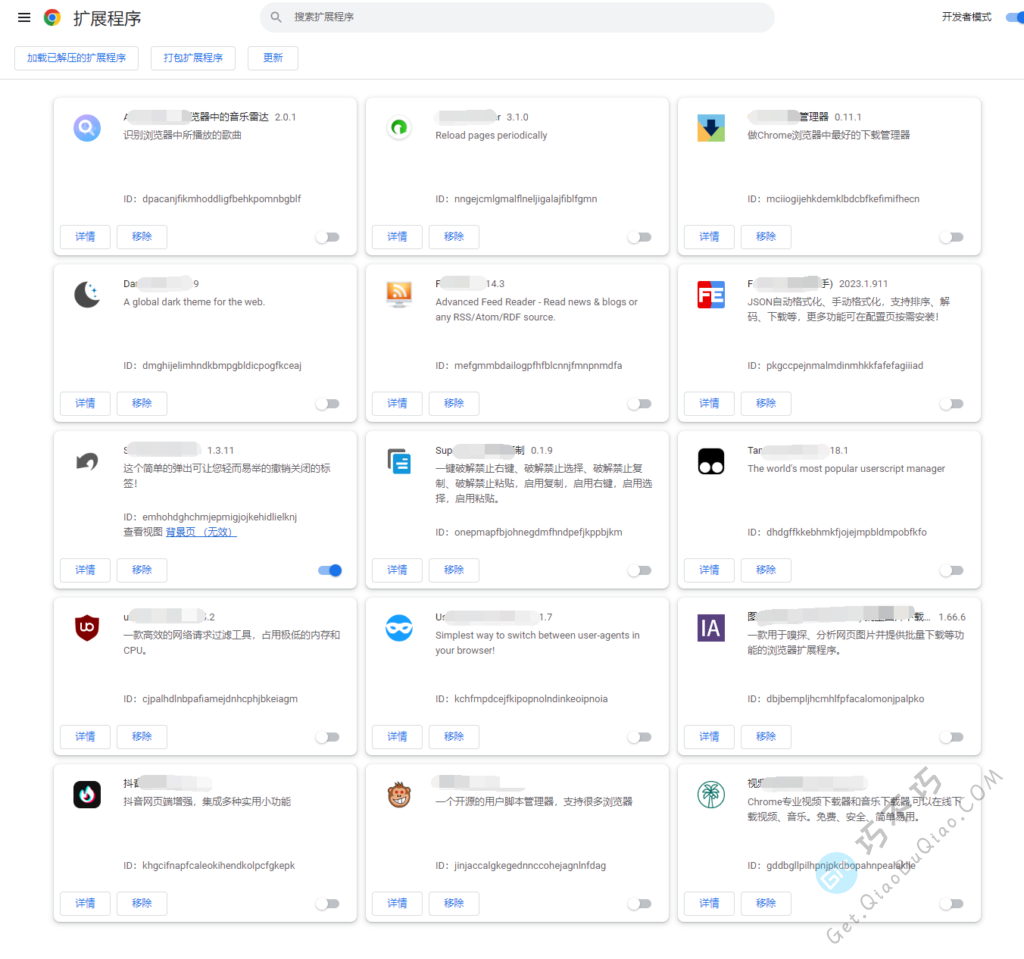This screenshot has width=1024, height=959.
Task: Click the IA image downloader icon
Action: [710, 628]
